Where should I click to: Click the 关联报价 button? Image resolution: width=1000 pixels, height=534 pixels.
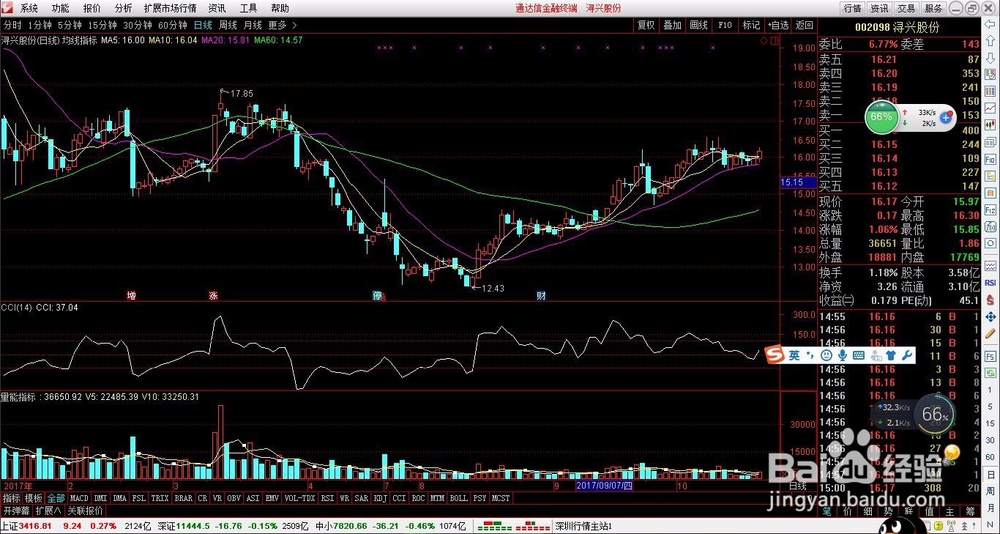point(85,511)
